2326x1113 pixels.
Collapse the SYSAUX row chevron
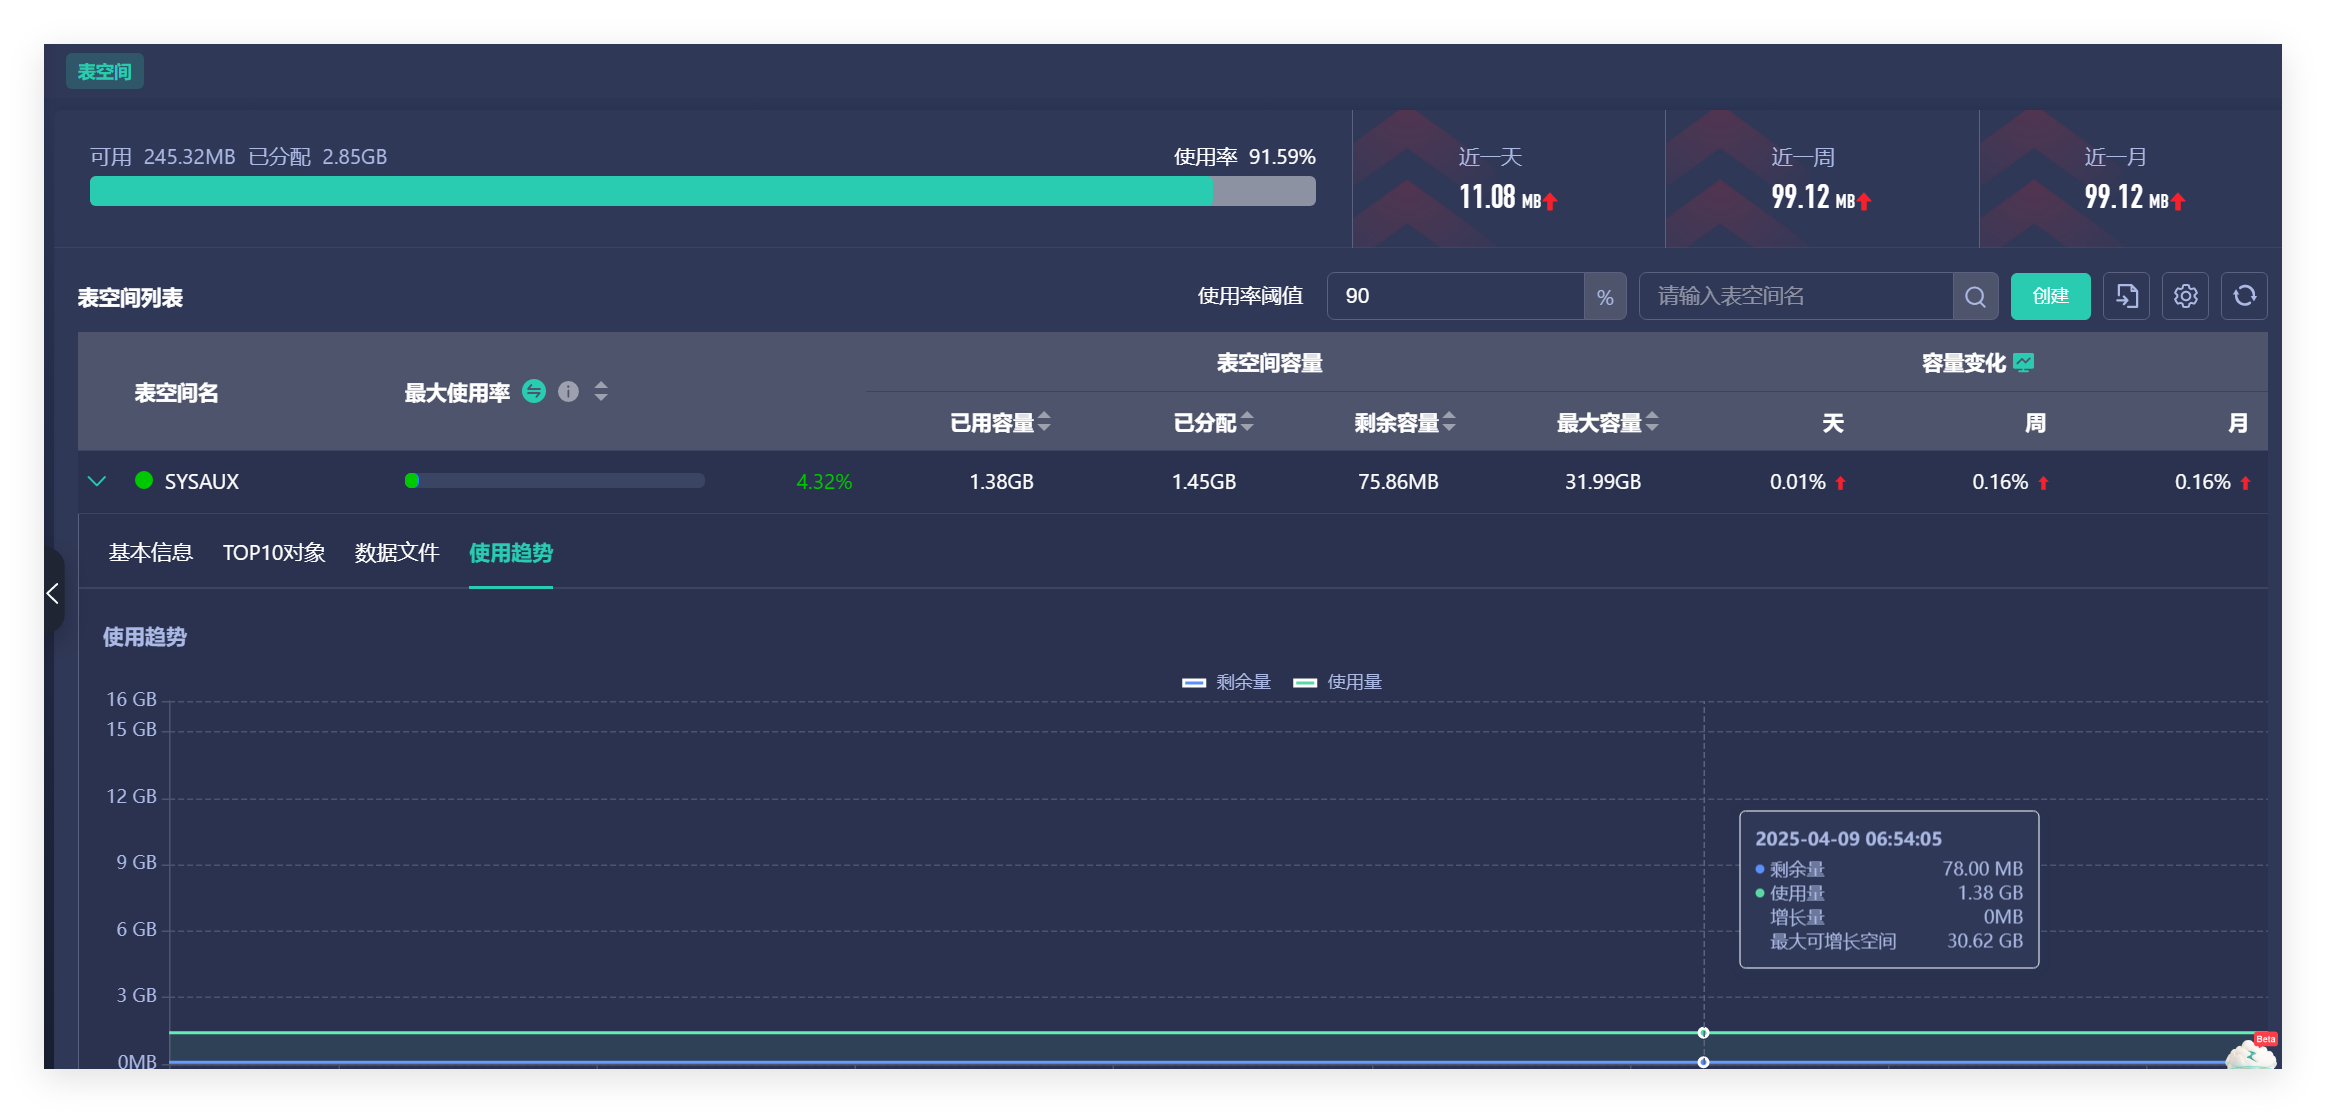tap(97, 481)
